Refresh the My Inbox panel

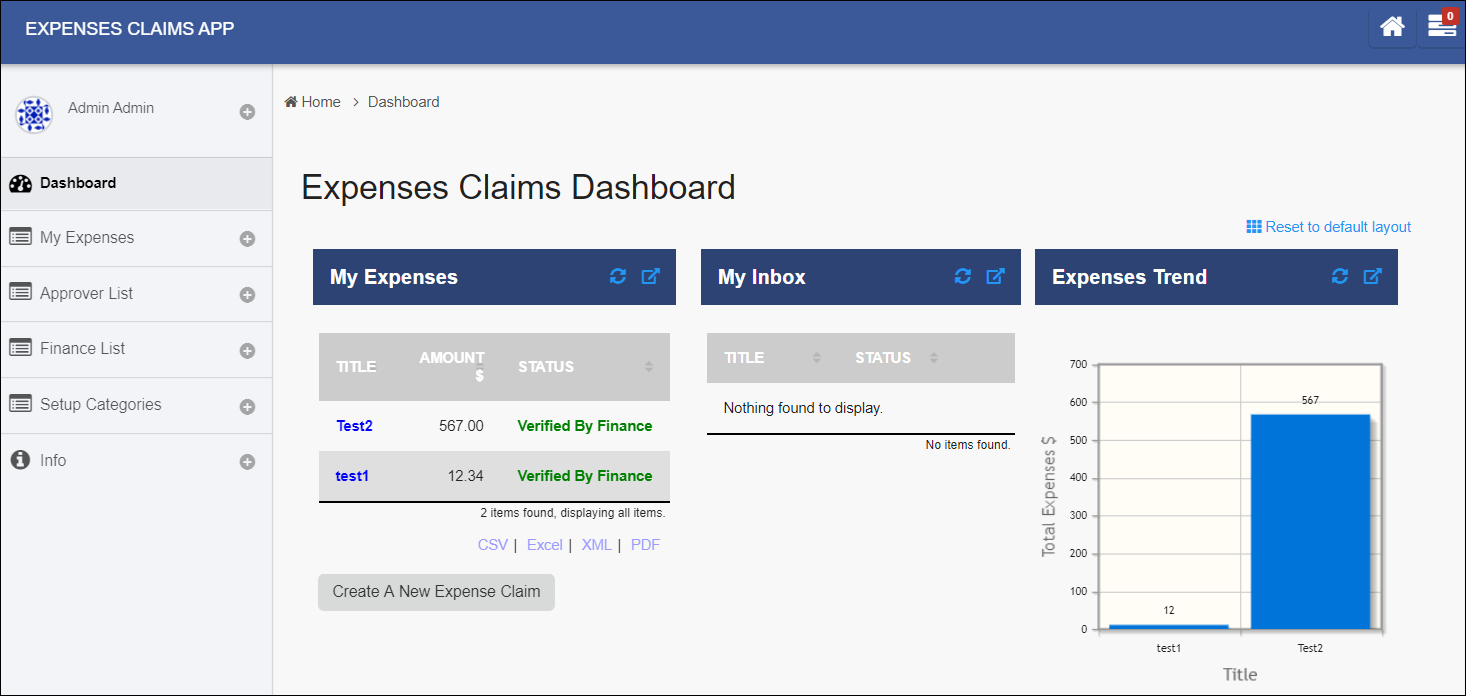[963, 276]
